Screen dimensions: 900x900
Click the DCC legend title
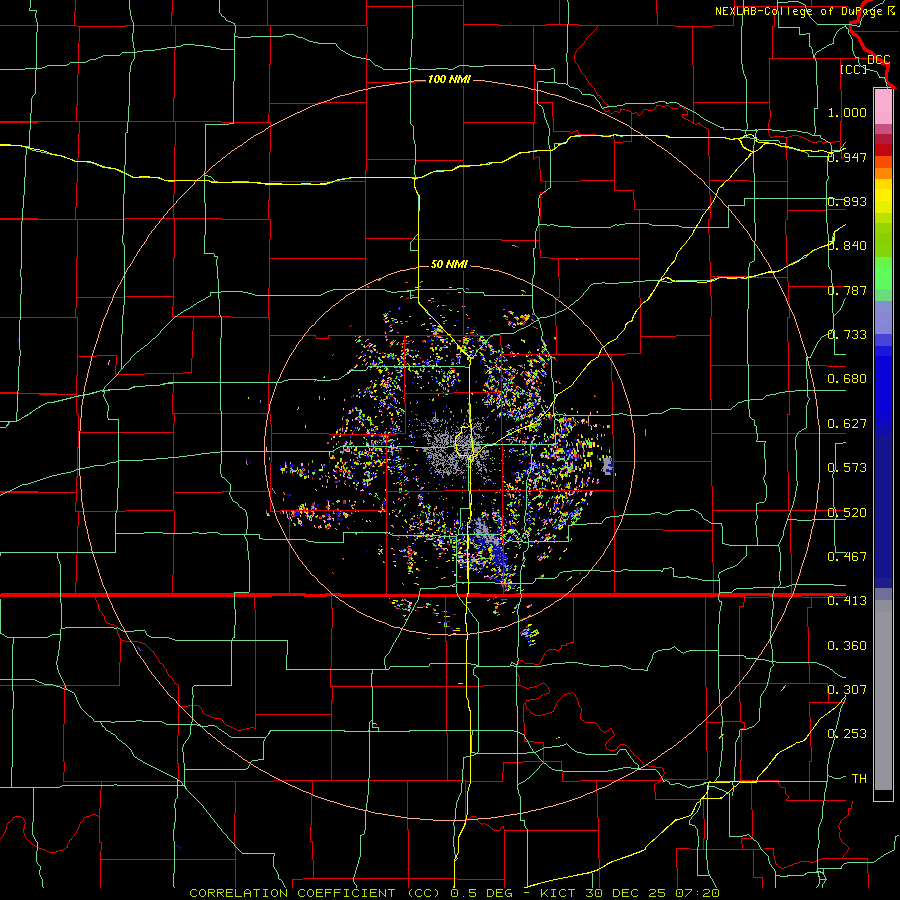(x=878, y=60)
